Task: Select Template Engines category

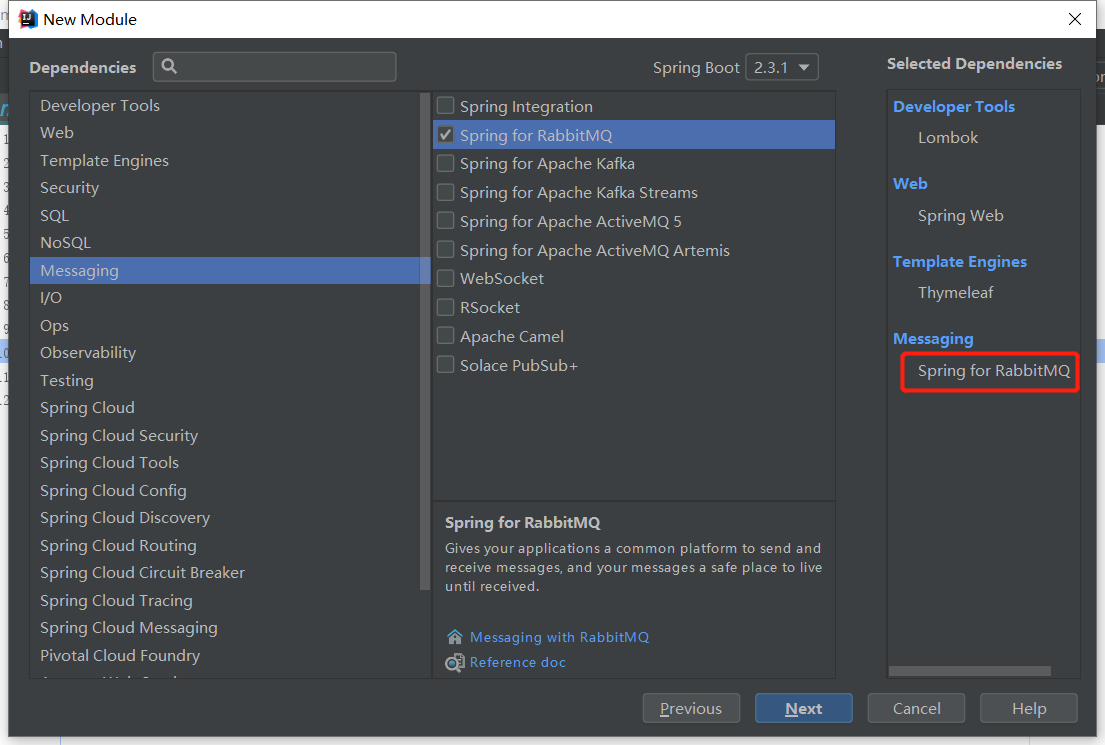Action: (226, 161)
